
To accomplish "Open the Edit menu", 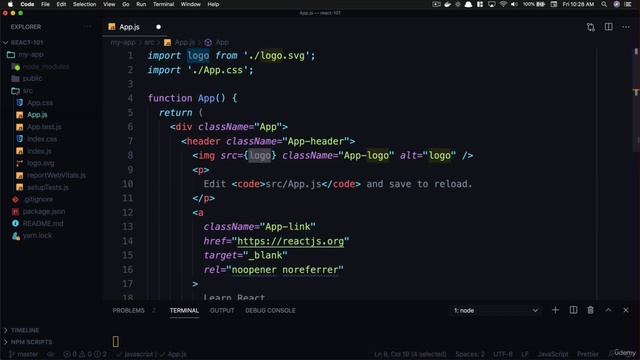I will [61, 4].
